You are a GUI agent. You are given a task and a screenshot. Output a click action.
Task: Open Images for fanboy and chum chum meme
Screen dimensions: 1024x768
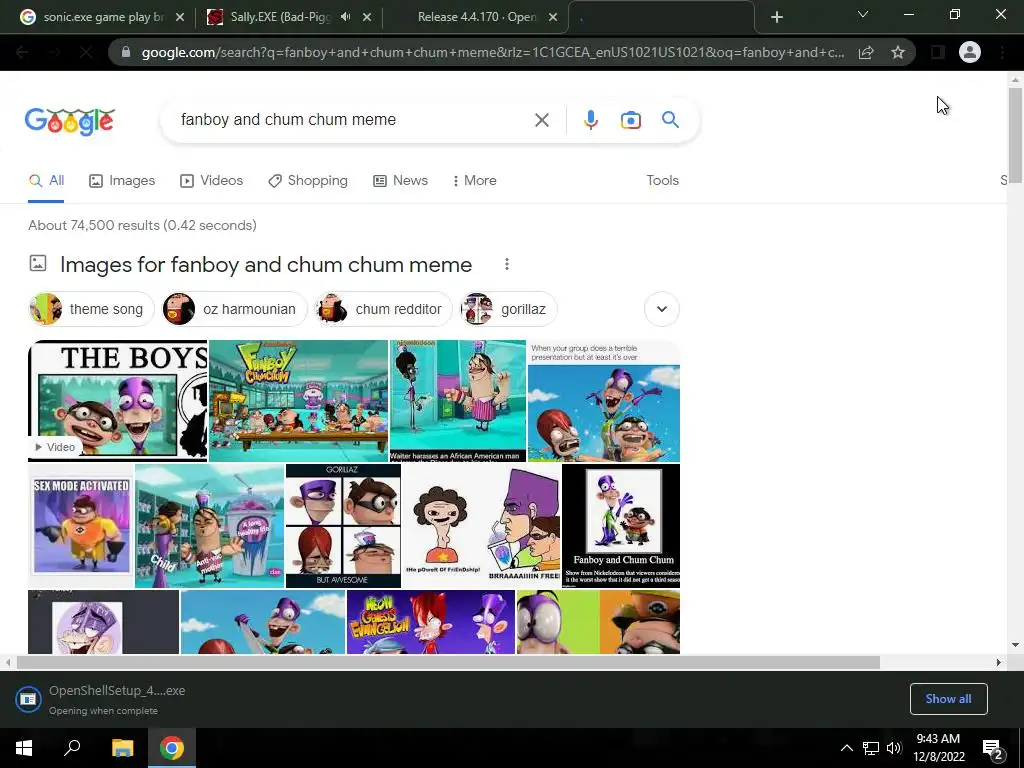(266, 264)
